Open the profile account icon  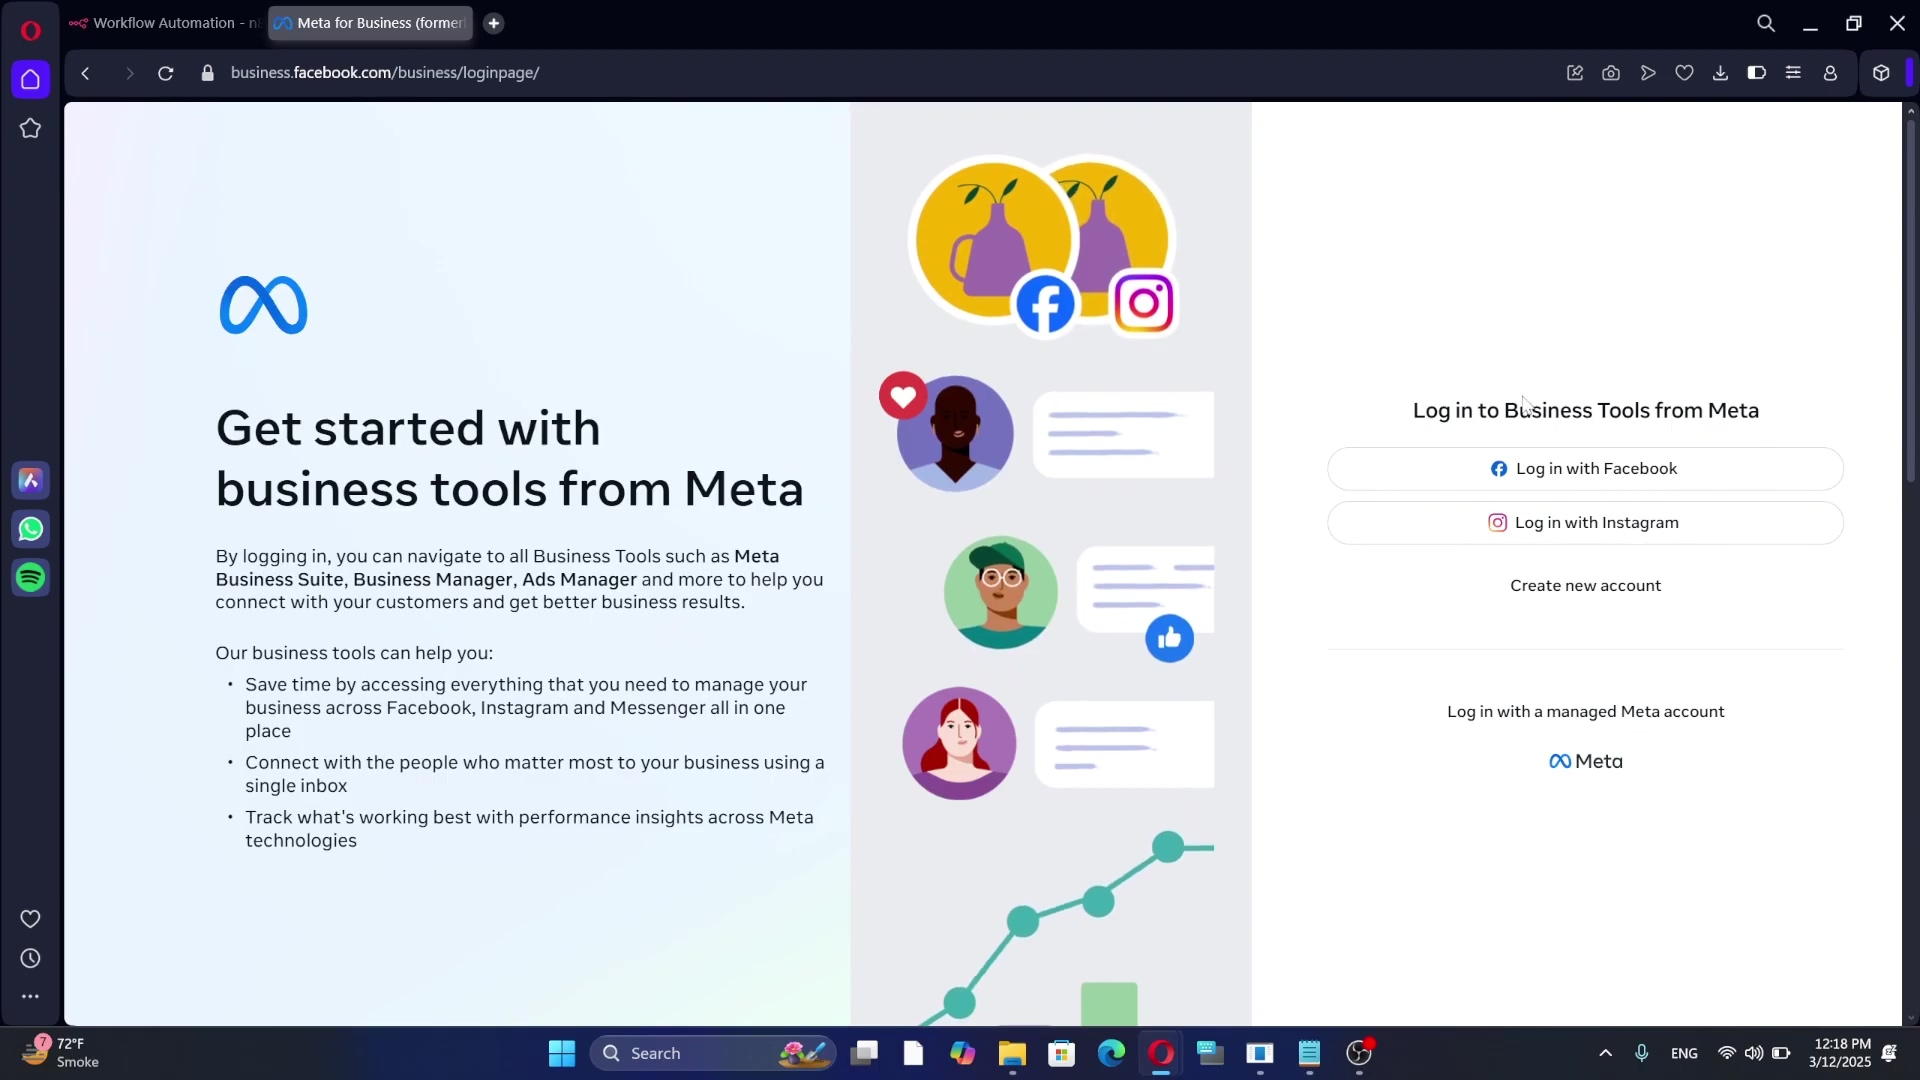(1830, 73)
